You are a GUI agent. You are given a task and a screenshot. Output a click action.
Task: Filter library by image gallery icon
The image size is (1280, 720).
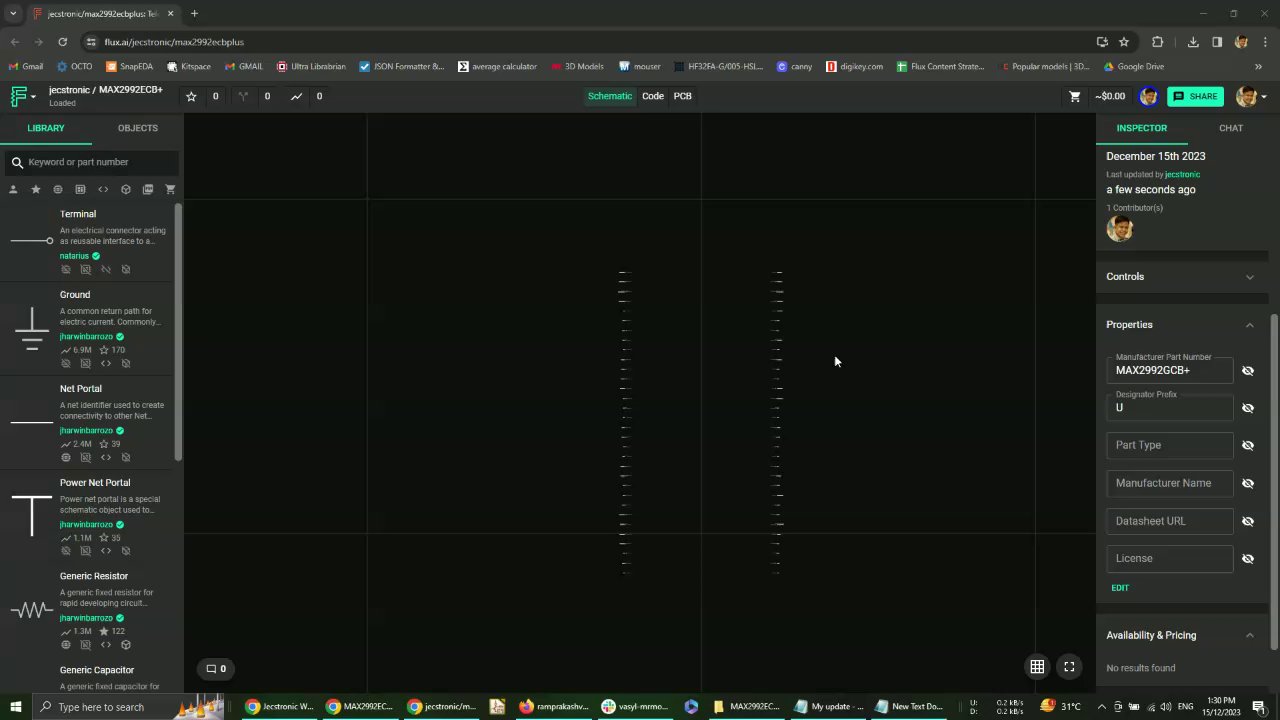tap(148, 189)
